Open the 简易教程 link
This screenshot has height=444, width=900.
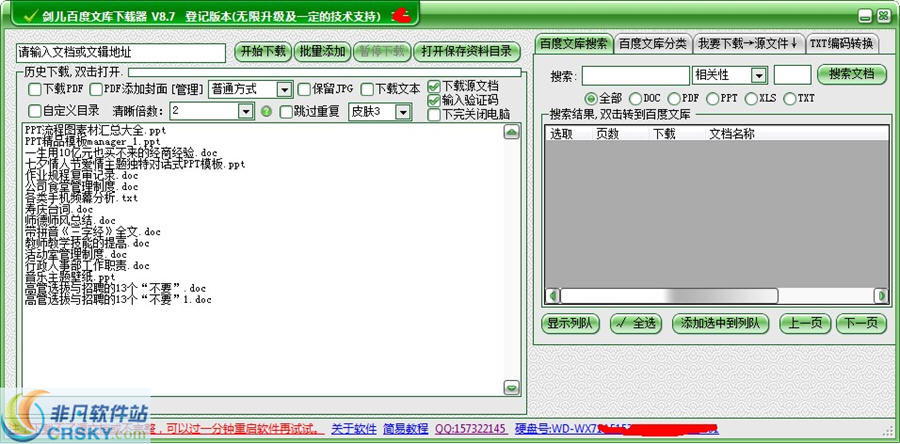(x=406, y=429)
